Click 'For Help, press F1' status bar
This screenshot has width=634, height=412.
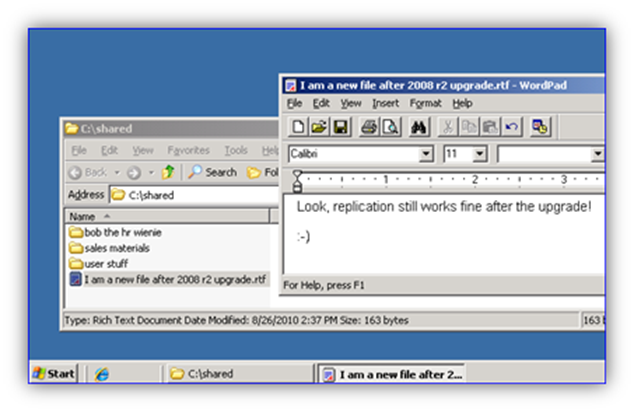pyautogui.click(x=324, y=285)
